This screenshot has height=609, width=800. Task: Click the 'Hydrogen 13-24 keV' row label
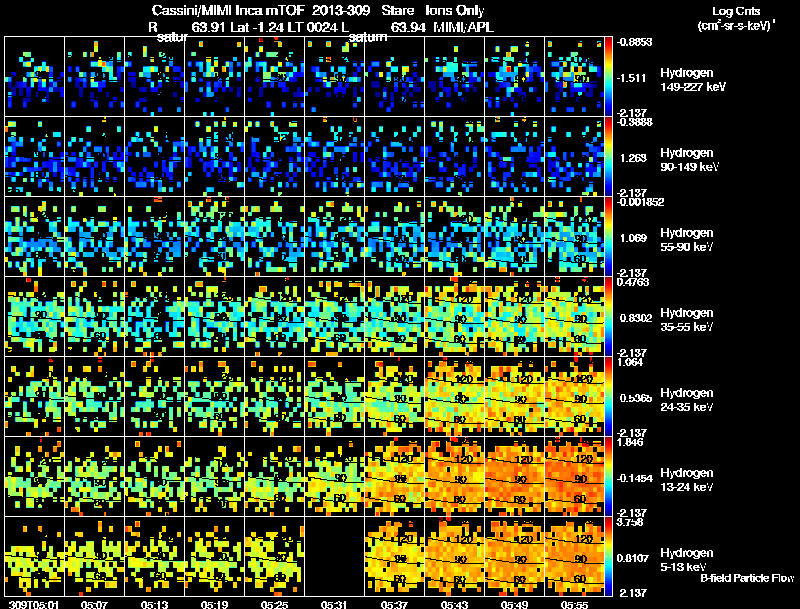point(687,480)
